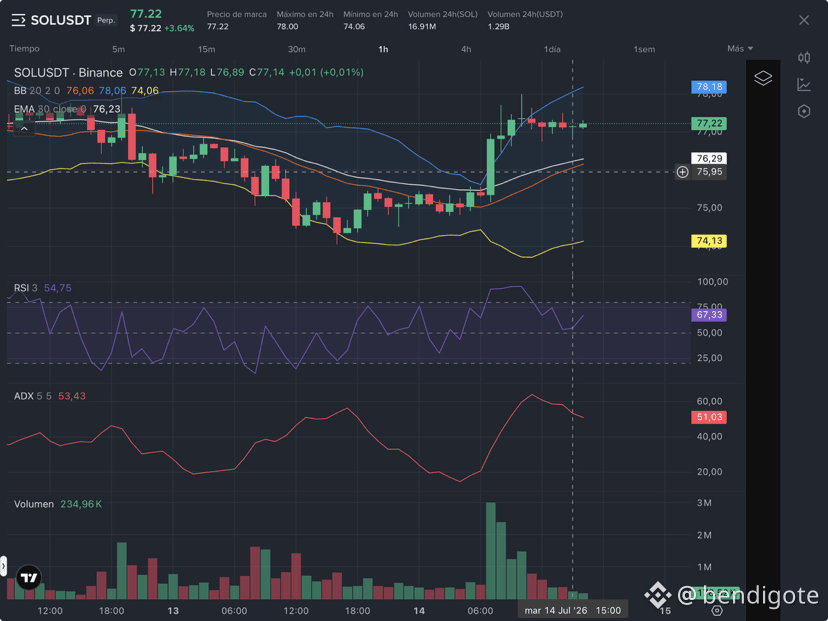
Task: Click the 18:00 label before day 13
Action: coord(111,611)
